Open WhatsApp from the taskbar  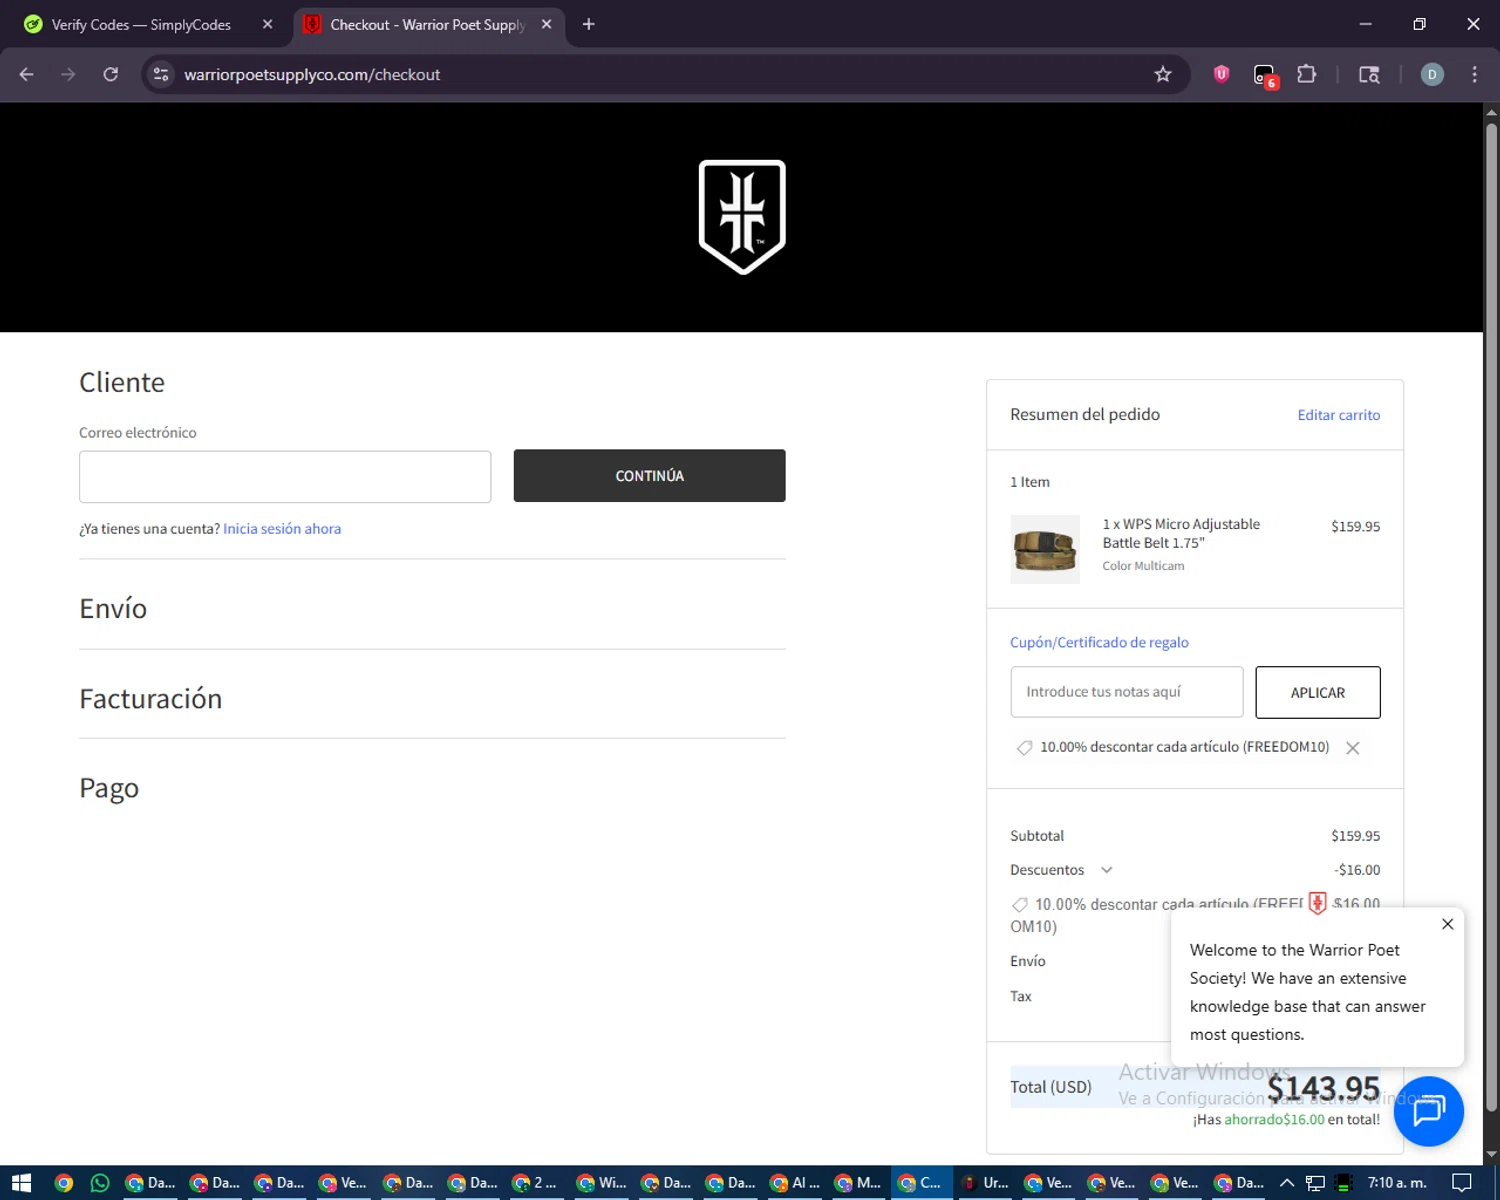click(100, 1183)
